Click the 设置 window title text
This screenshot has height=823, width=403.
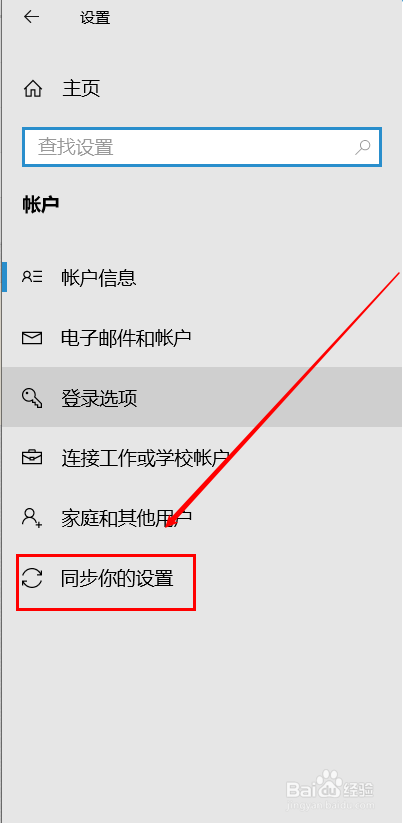pyautogui.click(x=95, y=18)
